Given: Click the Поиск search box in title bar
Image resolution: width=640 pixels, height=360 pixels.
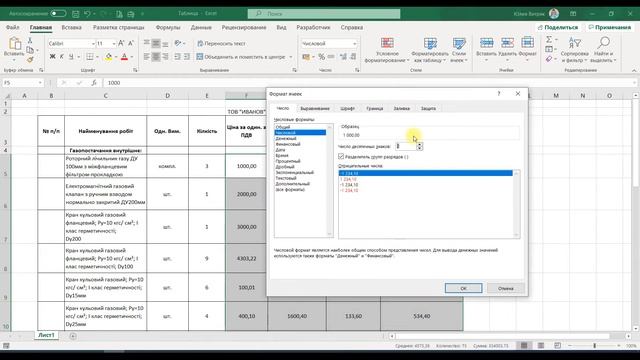Looking at the screenshot, I should (x=324, y=14).
